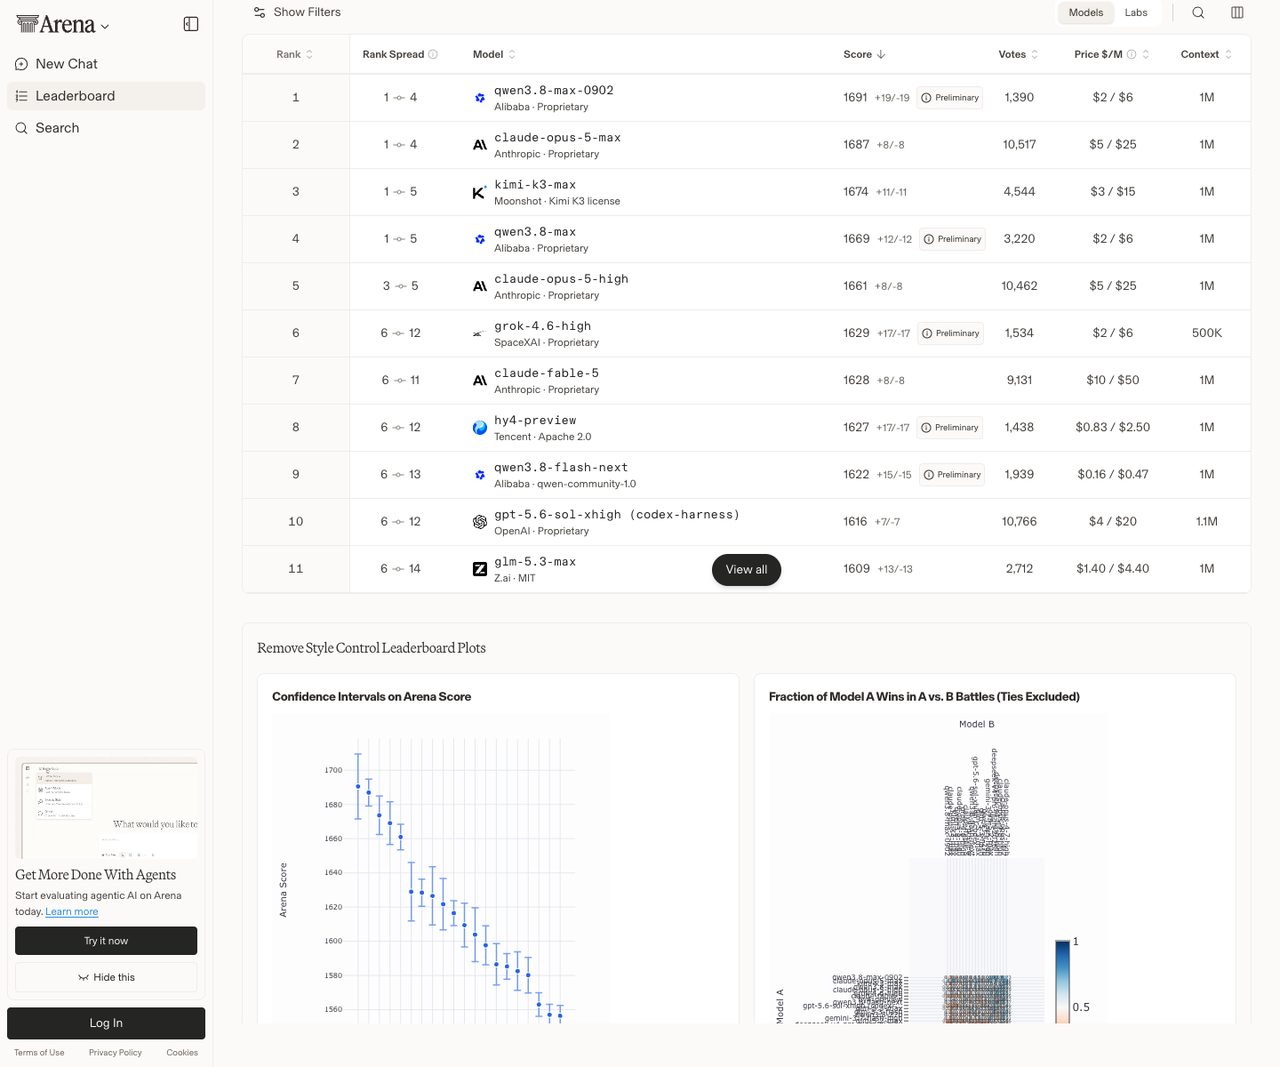Open Leaderboard in the sidebar
Screen dimensions: 1280x1067
click(x=106, y=96)
